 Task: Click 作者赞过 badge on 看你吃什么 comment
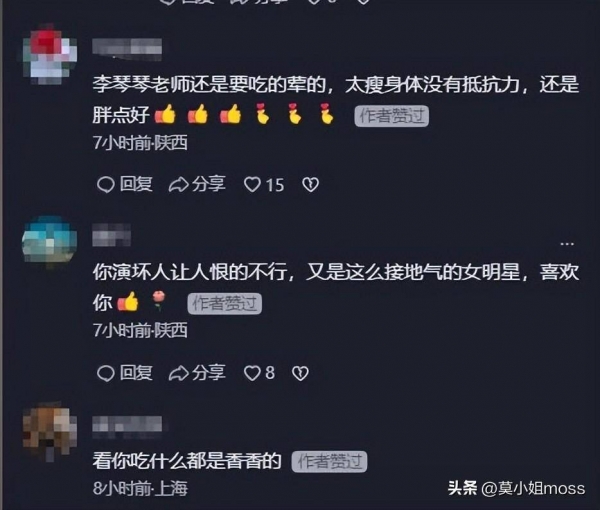329,461
